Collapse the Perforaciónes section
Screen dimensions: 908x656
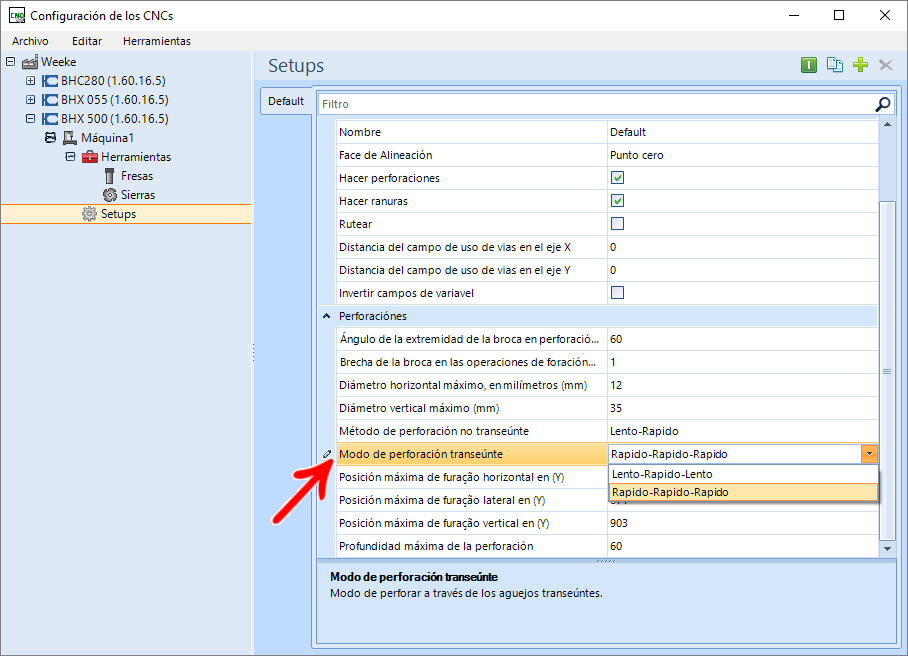point(327,316)
